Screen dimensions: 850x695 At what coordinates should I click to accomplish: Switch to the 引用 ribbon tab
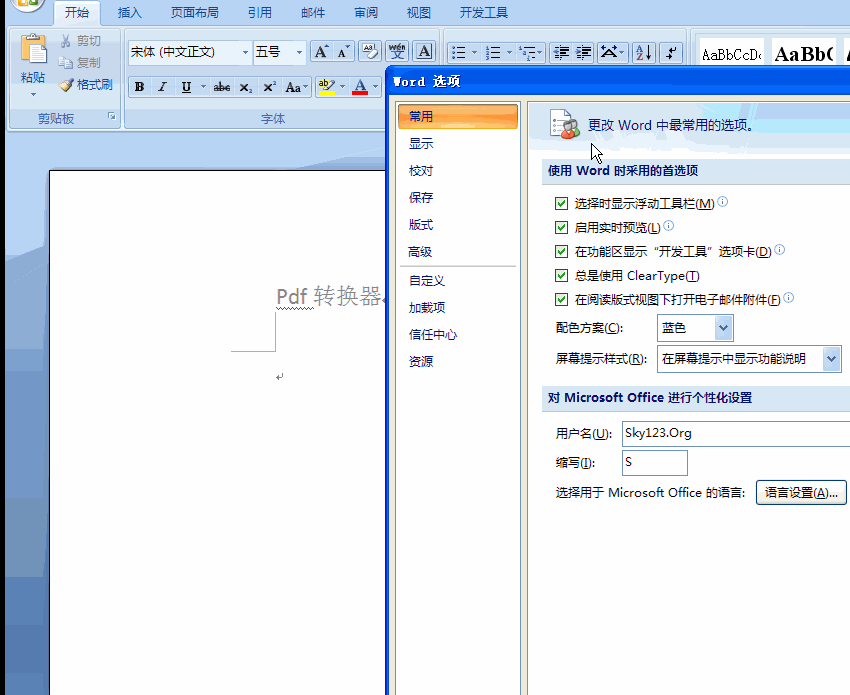[260, 12]
